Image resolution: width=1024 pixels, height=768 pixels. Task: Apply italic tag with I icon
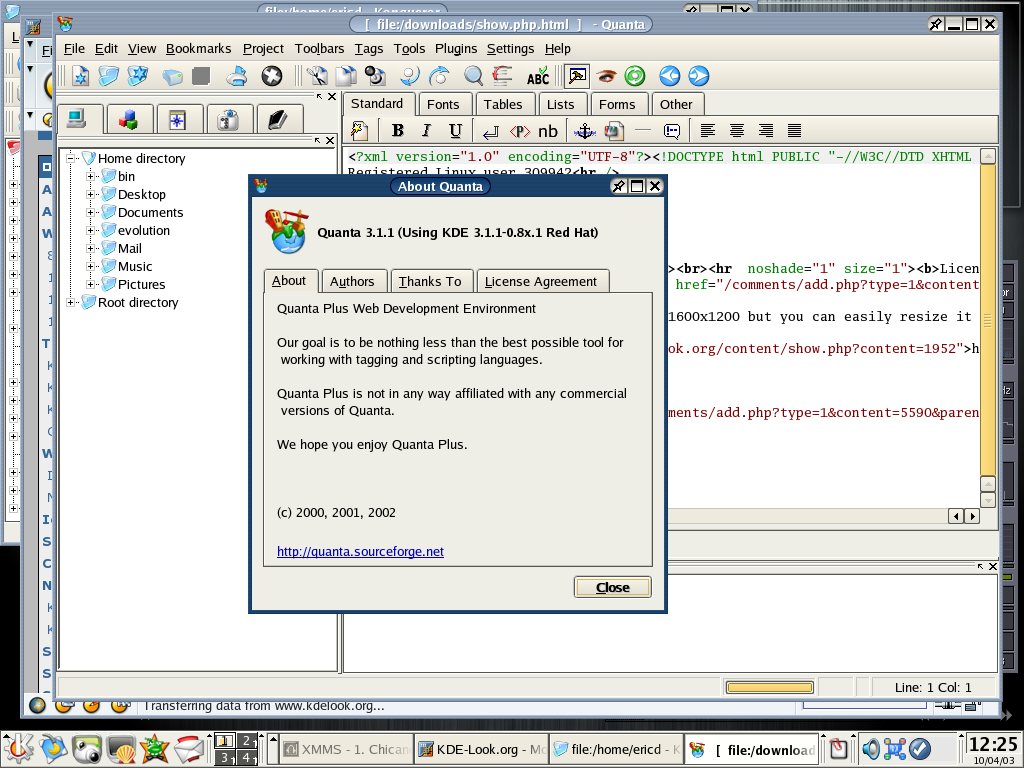(x=426, y=131)
